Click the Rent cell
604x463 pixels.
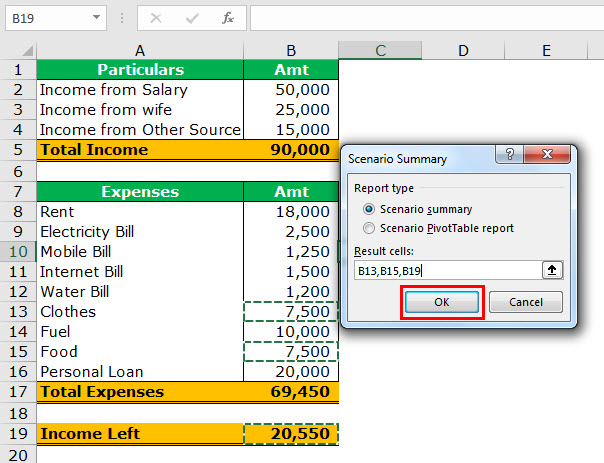[140, 211]
